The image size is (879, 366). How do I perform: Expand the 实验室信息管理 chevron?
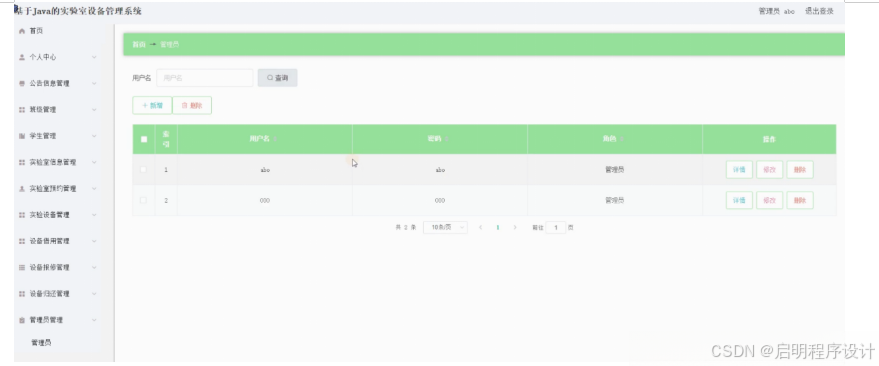click(94, 163)
